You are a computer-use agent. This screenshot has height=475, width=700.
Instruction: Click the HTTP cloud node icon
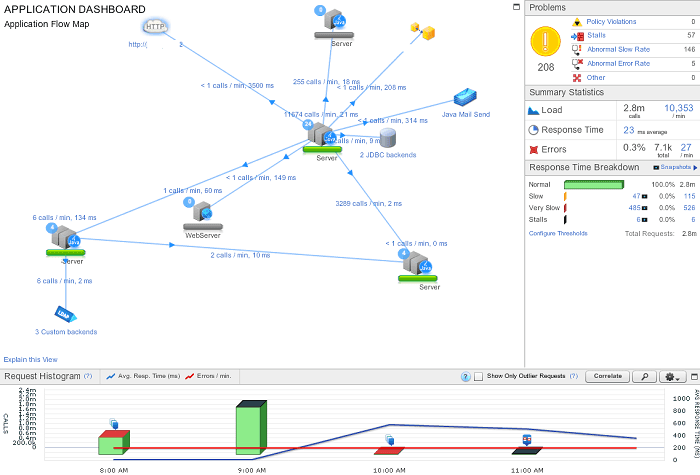[x=153, y=27]
